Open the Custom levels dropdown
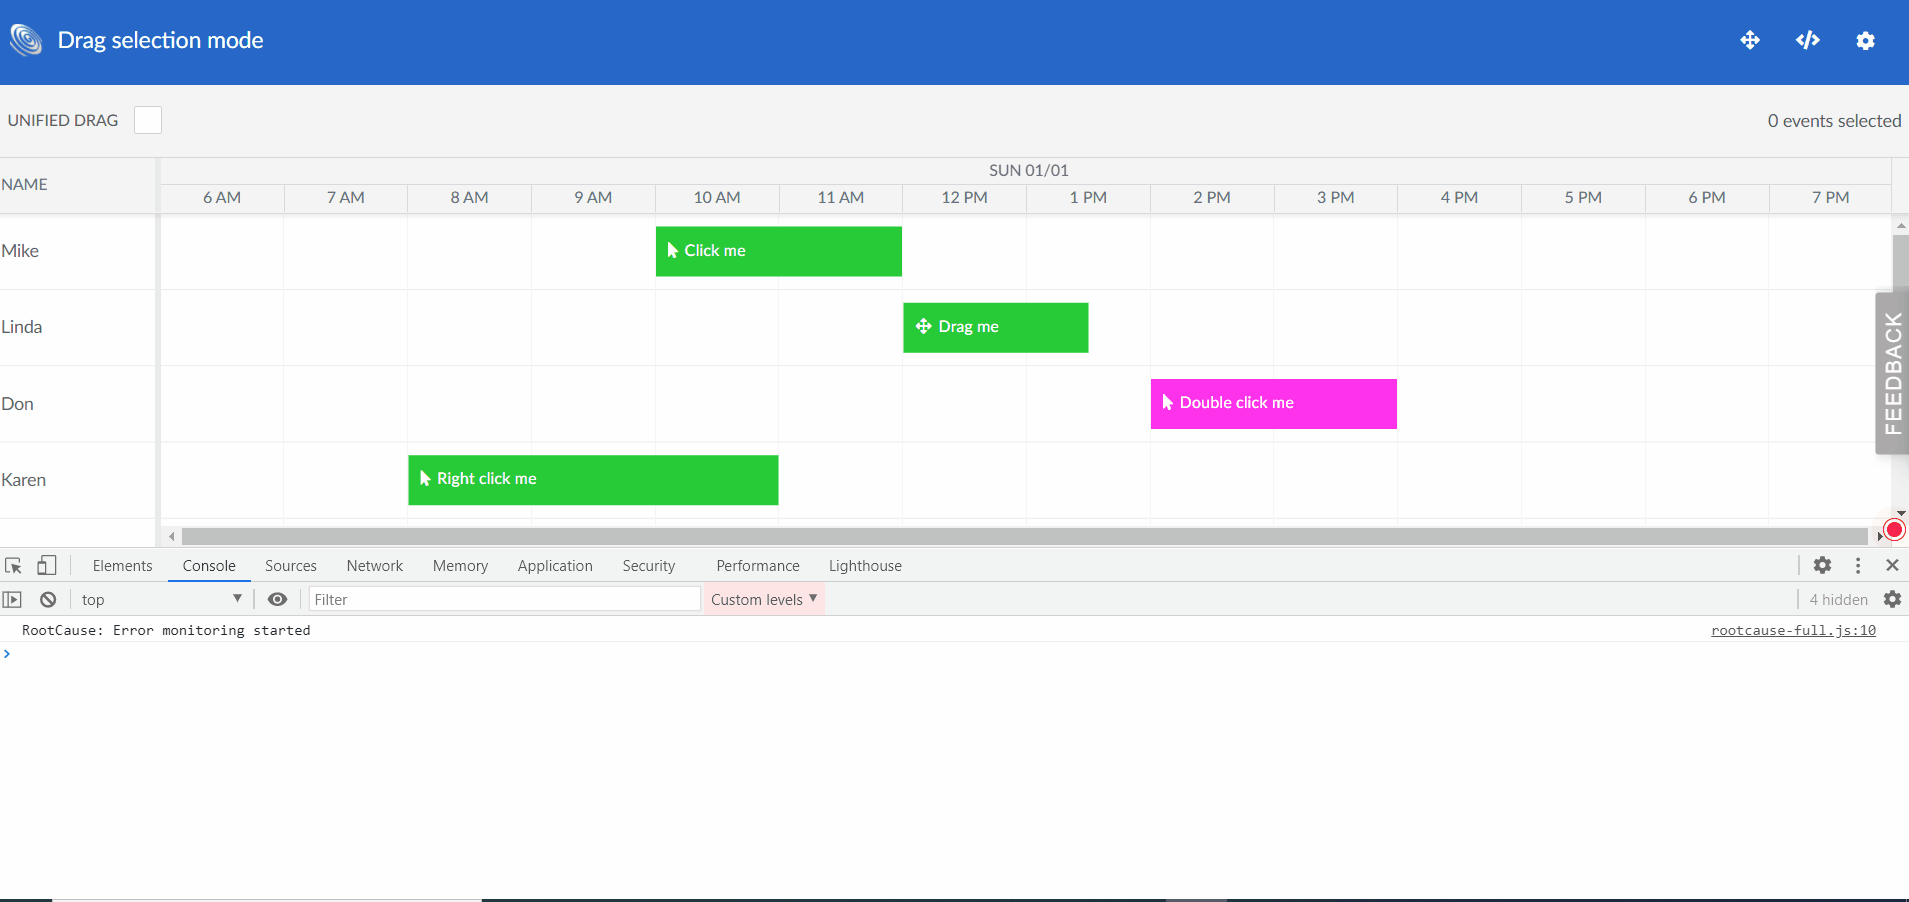 762,599
